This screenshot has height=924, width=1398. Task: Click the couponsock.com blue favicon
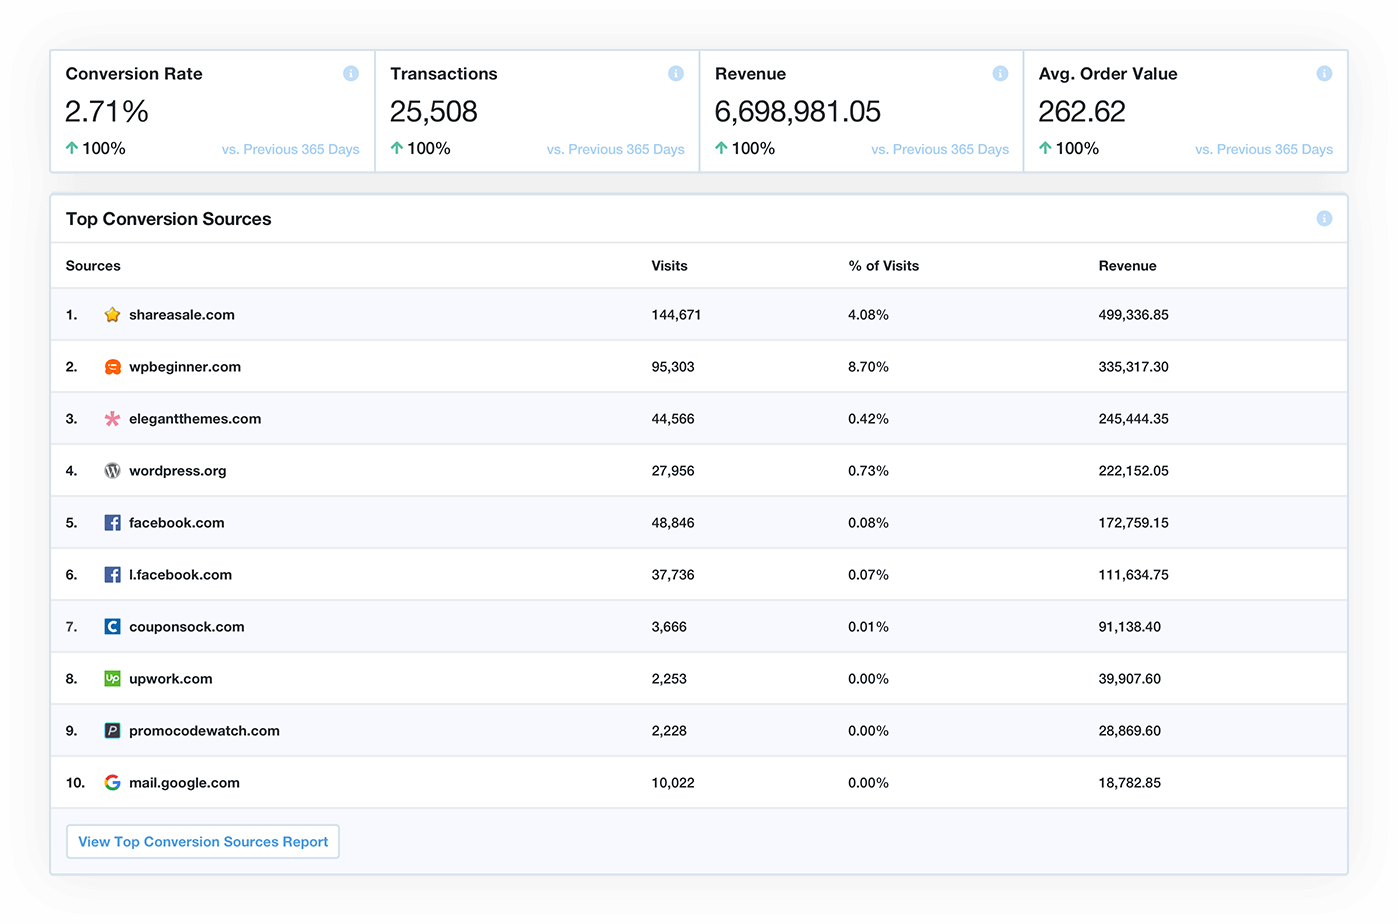click(x=113, y=627)
